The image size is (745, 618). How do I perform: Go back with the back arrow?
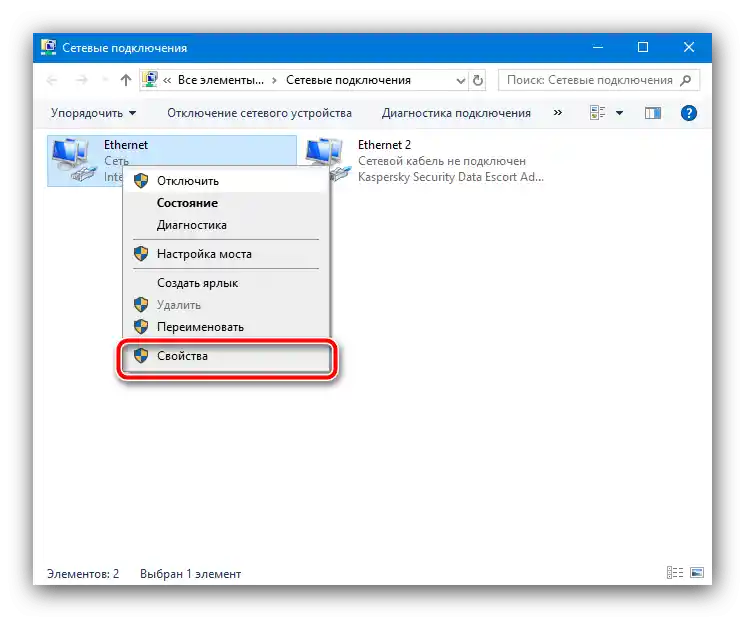pos(52,80)
